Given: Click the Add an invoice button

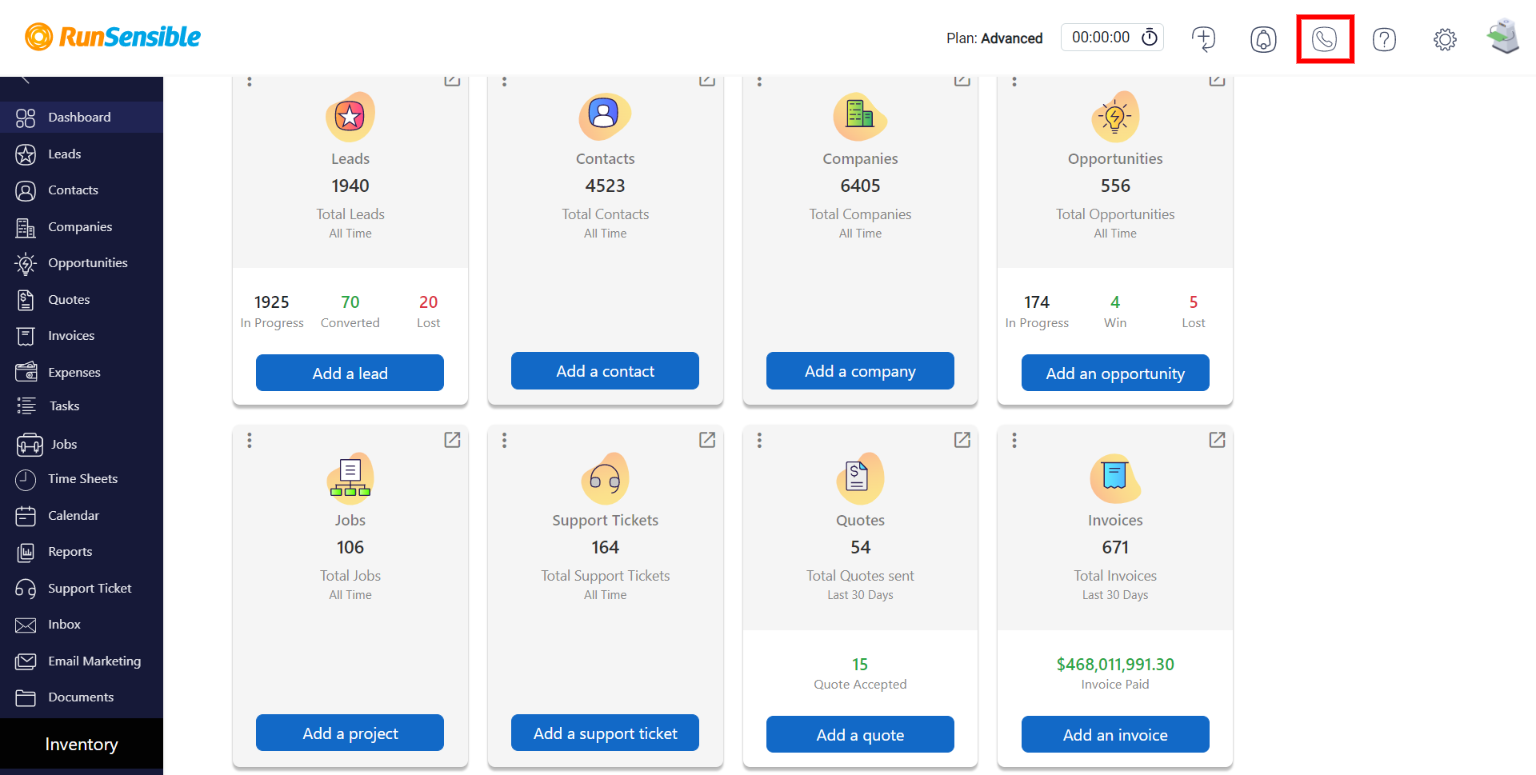Looking at the screenshot, I should (1115, 735).
